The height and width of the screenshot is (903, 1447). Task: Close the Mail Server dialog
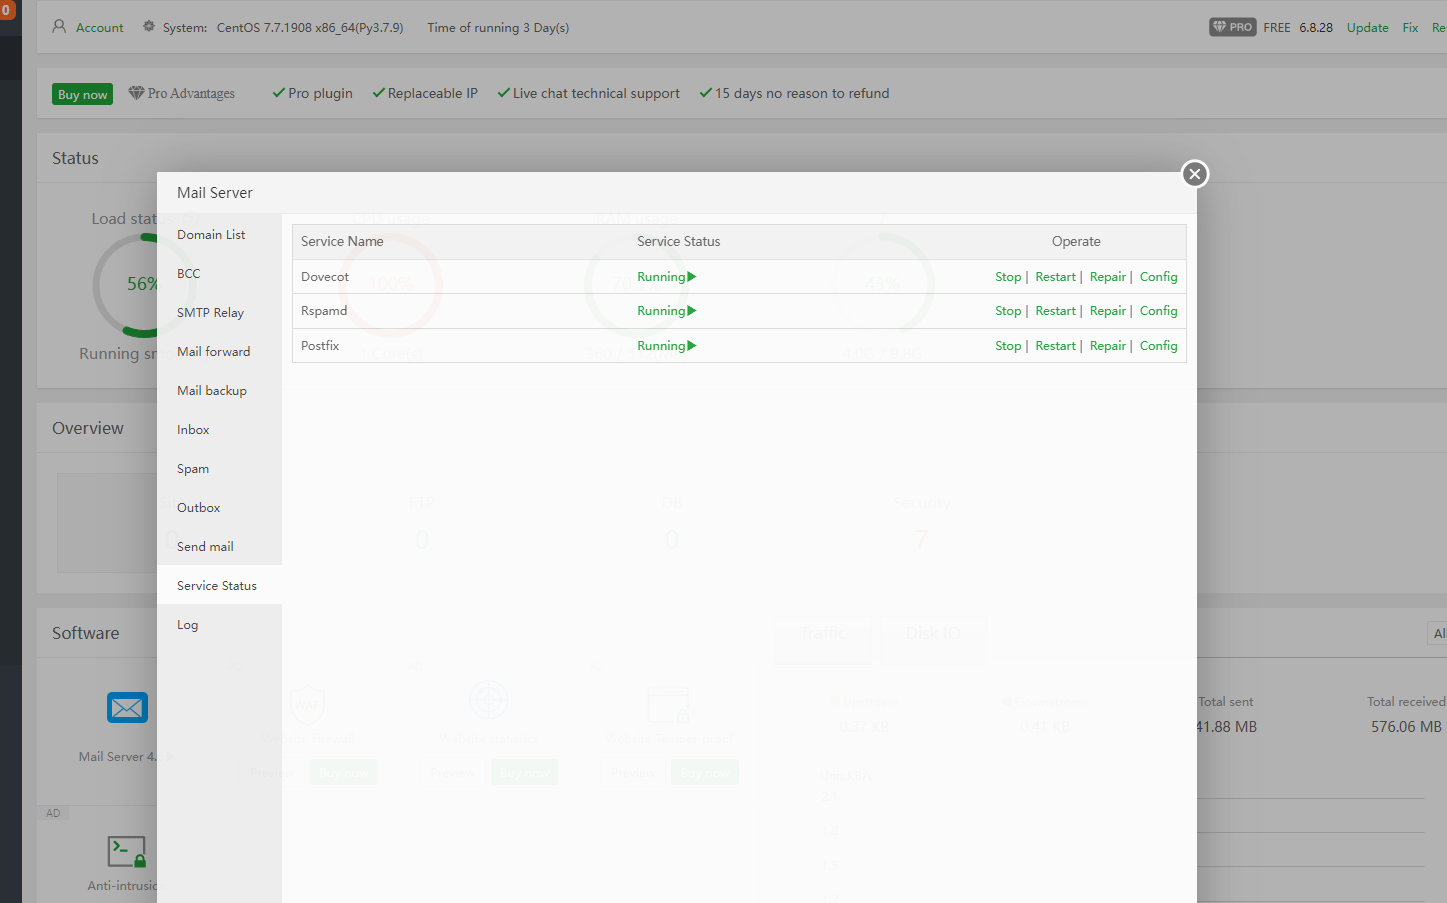click(x=1194, y=174)
